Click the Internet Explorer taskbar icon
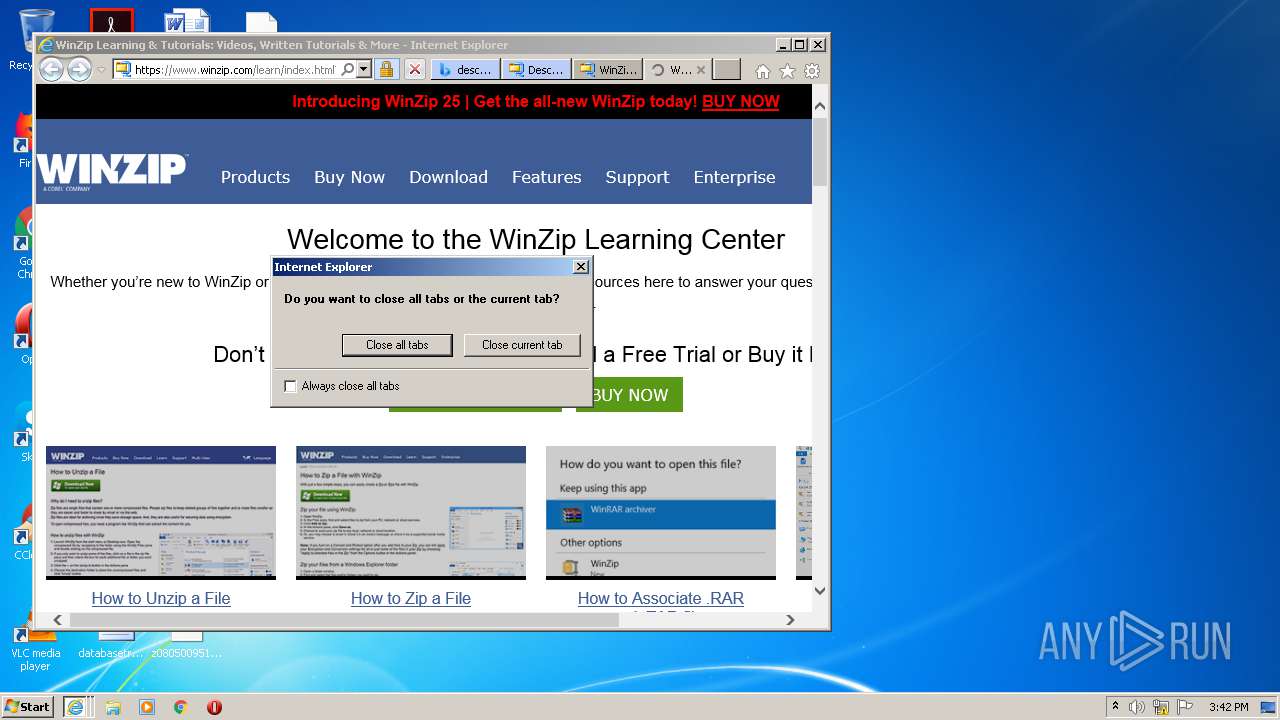Image resolution: width=1280 pixels, height=720 pixels. pyautogui.click(x=75, y=706)
